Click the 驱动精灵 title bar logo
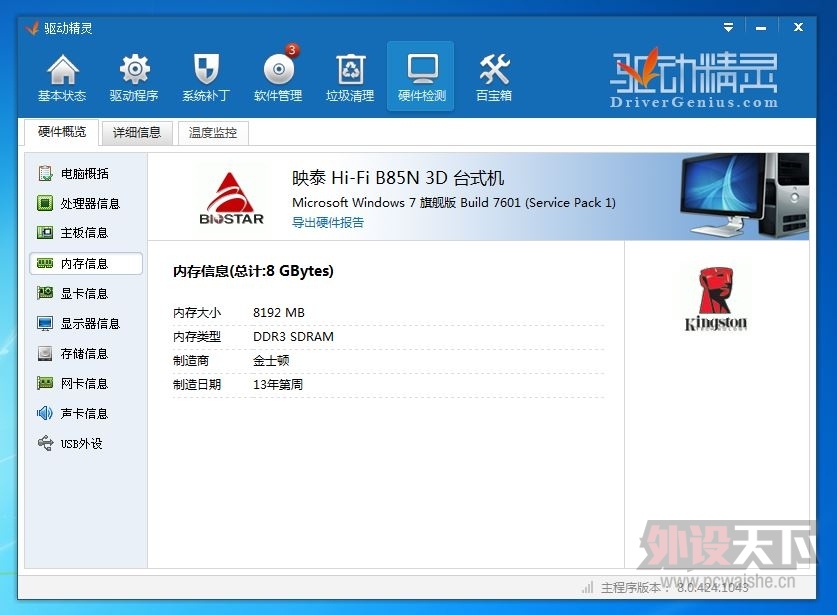Screen dimensions: 837x615 (x=32, y=28)
